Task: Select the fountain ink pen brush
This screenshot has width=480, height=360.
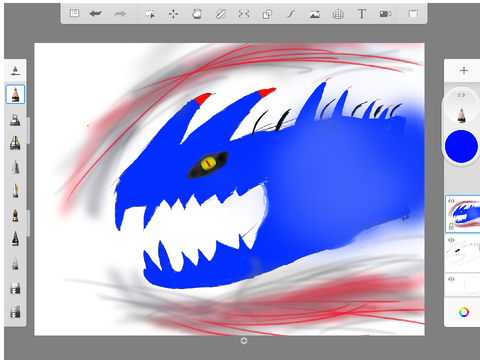Action: coord(15,190)
